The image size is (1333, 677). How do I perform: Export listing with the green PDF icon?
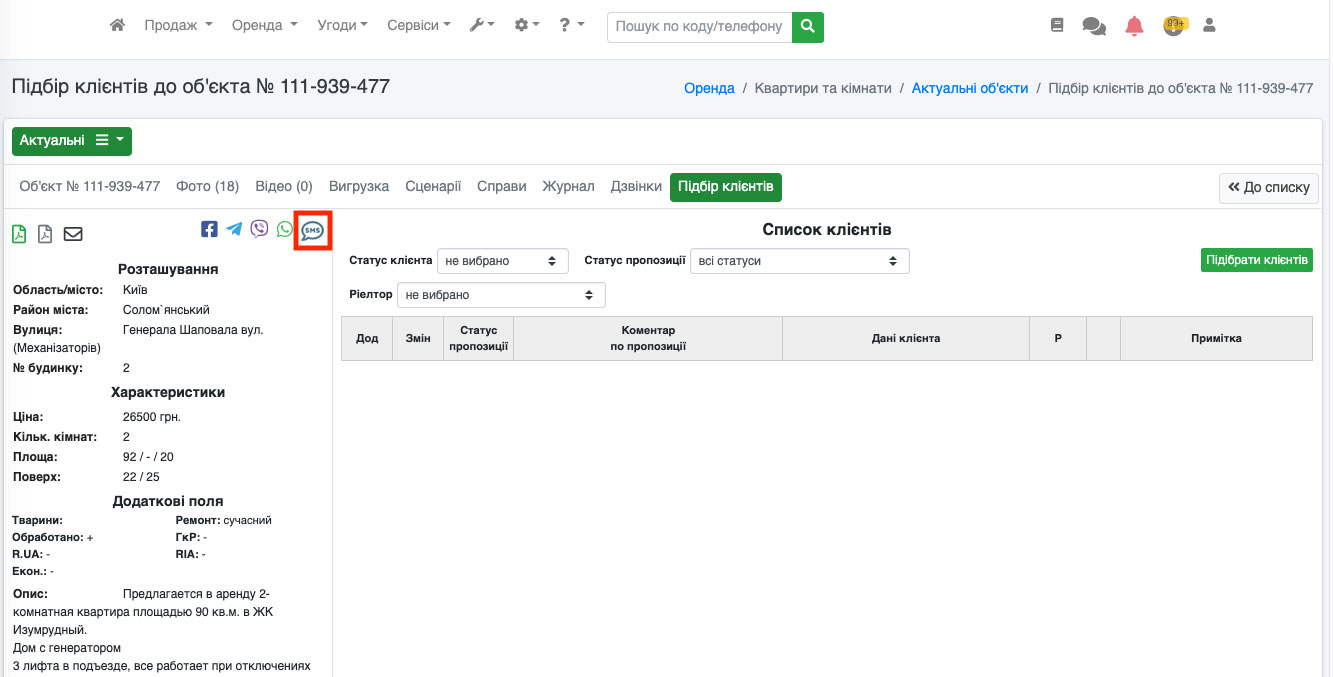point(19,234)
